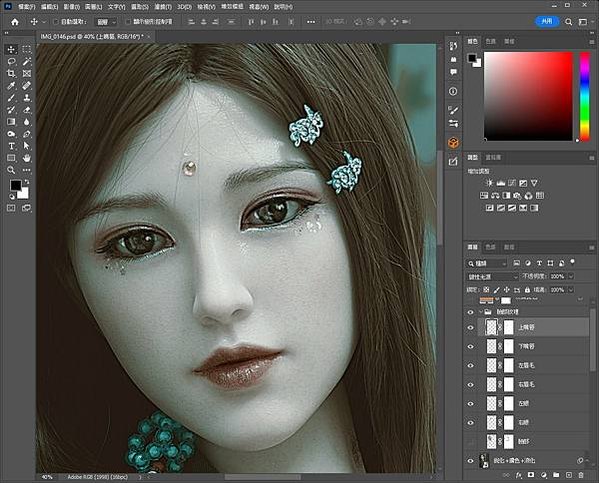Click the blue 共用 share button
This screenshot has height=483, width=599.
547,21
